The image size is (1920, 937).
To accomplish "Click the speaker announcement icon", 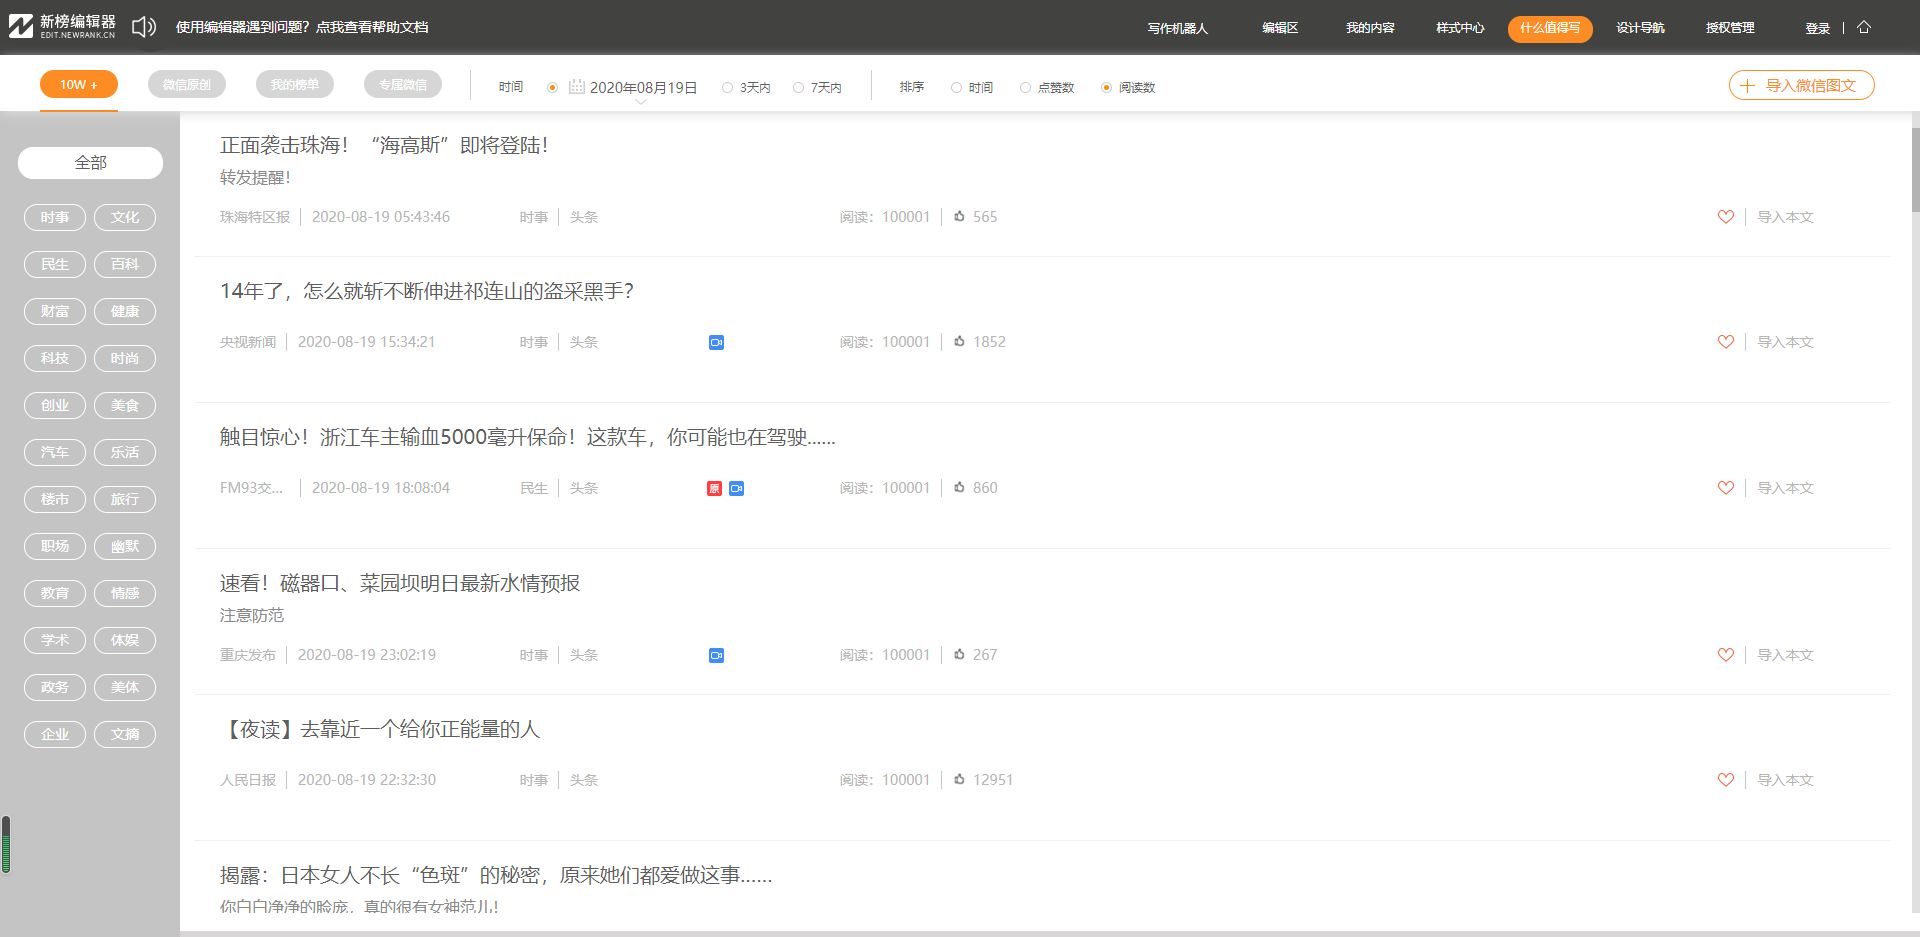I will [x=144, y=27].
